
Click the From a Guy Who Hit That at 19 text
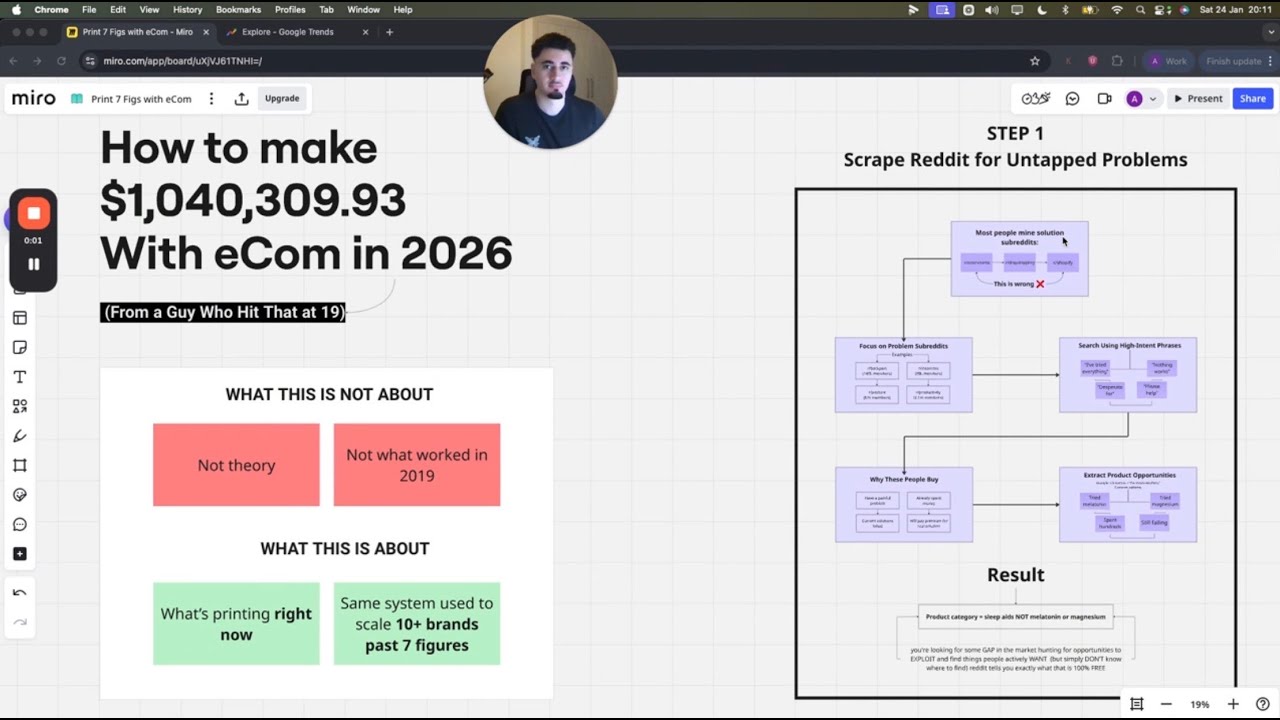[x=223, y=312]
